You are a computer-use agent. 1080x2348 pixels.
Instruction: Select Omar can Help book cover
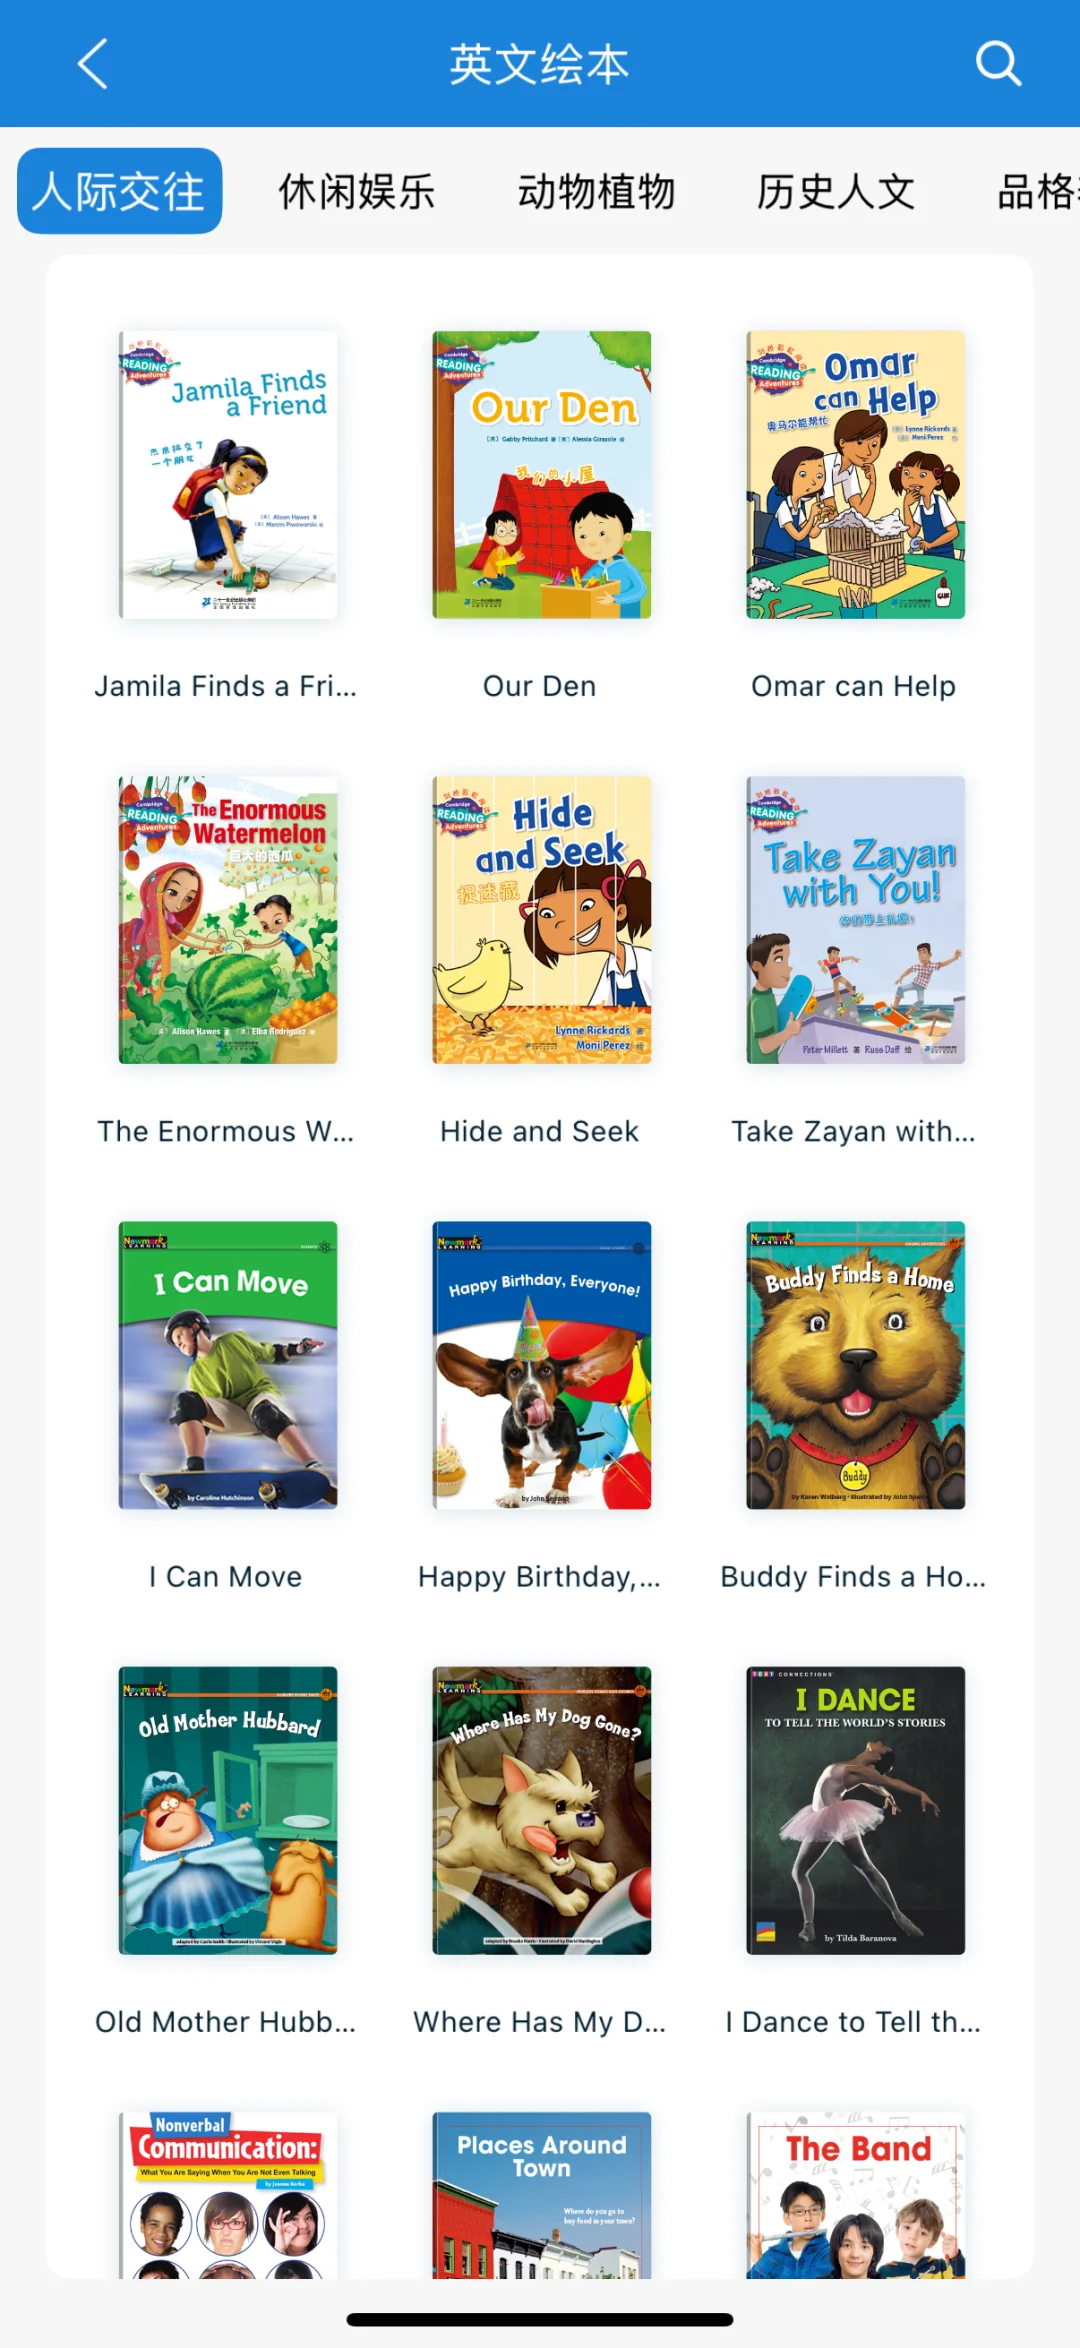click(855, 475)
